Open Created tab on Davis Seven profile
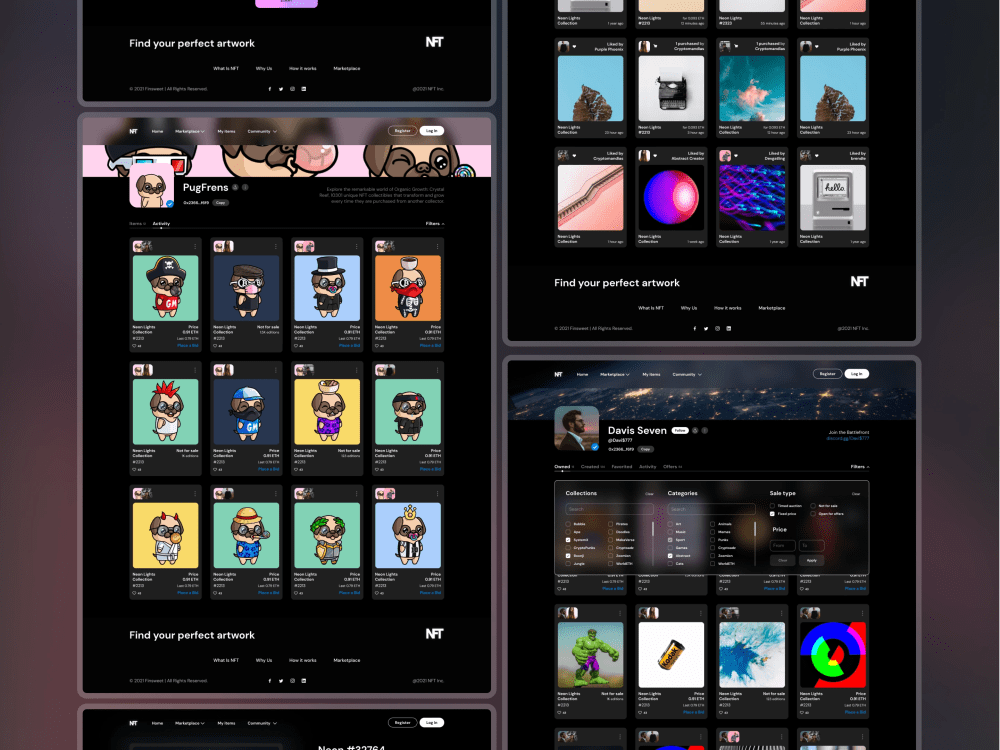This screenshot has height=750, width=1000. tap(592, 467)
